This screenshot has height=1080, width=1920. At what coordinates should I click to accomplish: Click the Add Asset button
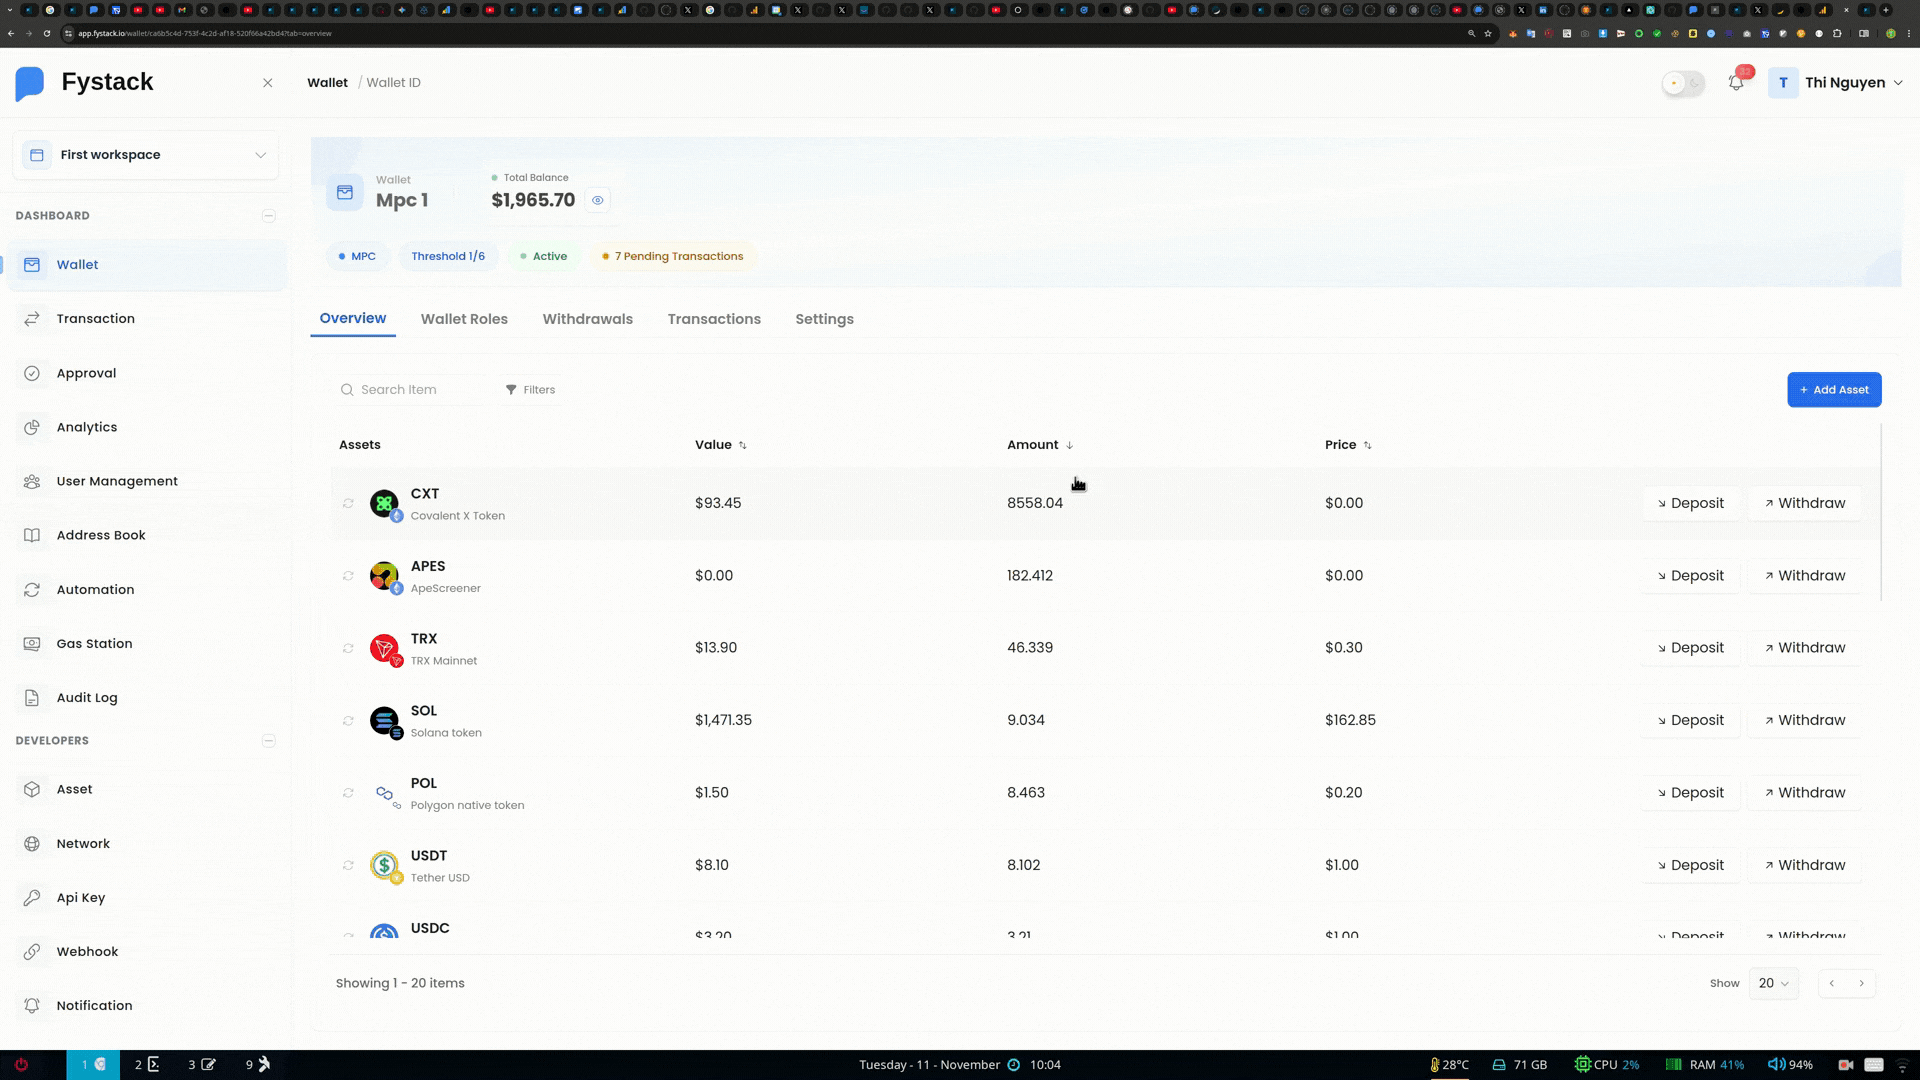pos(1834,389)
